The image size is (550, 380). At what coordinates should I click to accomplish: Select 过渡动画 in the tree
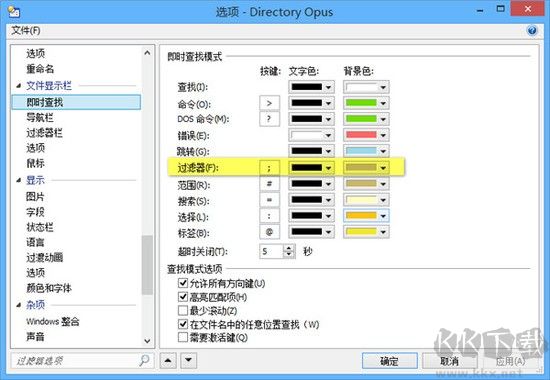click(44, 258)
